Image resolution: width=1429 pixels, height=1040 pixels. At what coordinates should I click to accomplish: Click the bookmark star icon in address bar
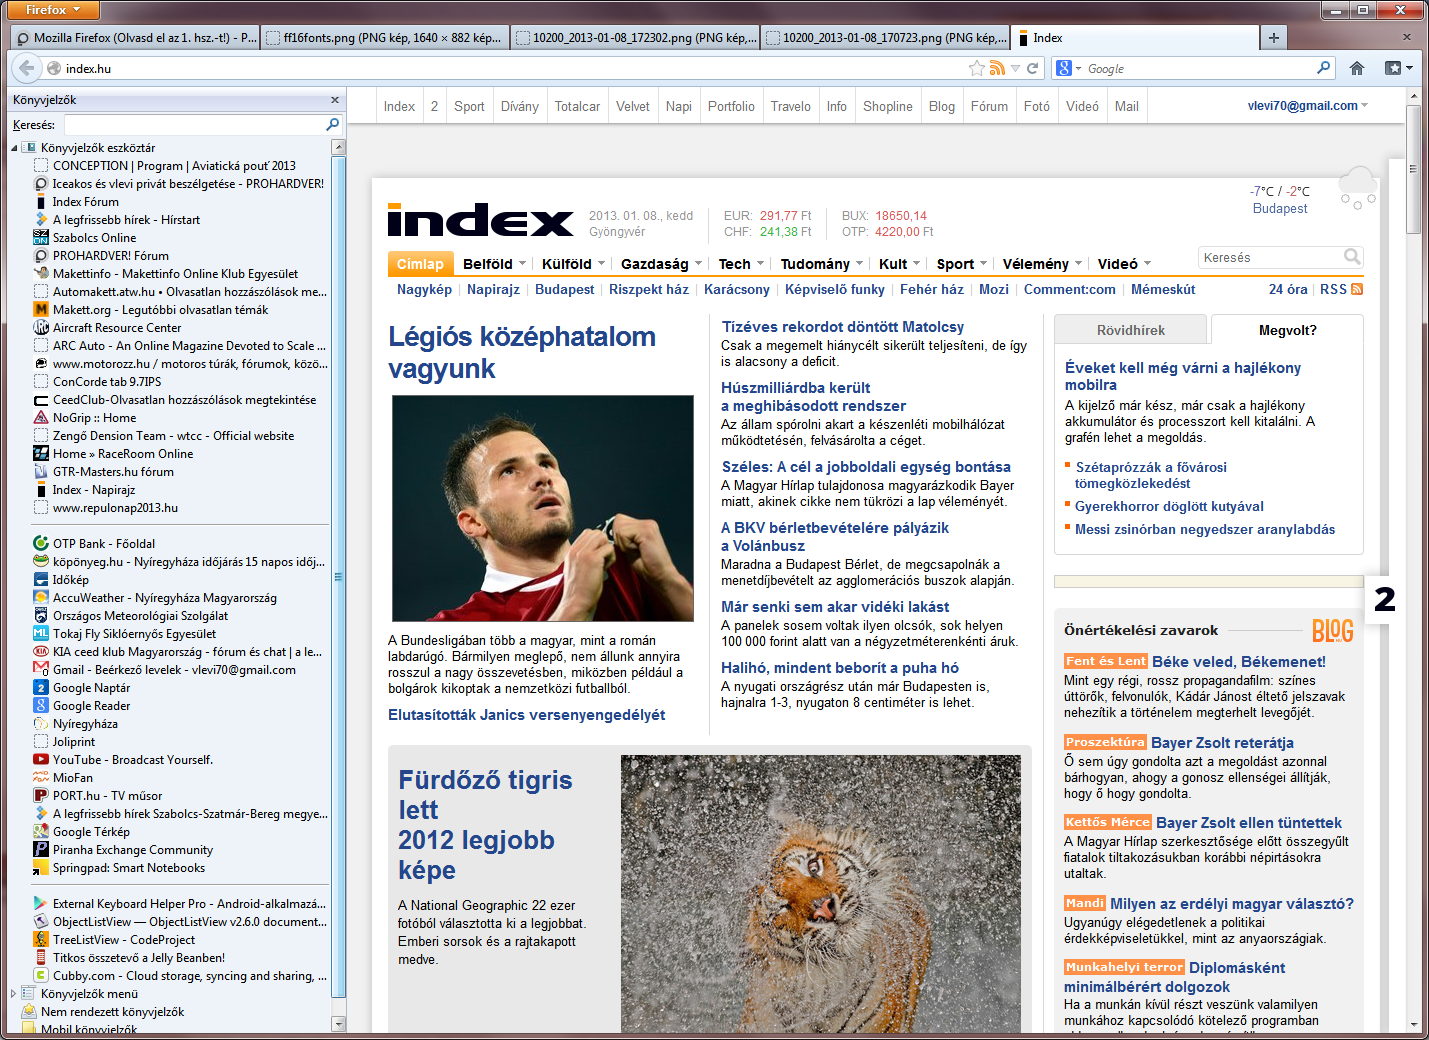click(x=977, y=68)
